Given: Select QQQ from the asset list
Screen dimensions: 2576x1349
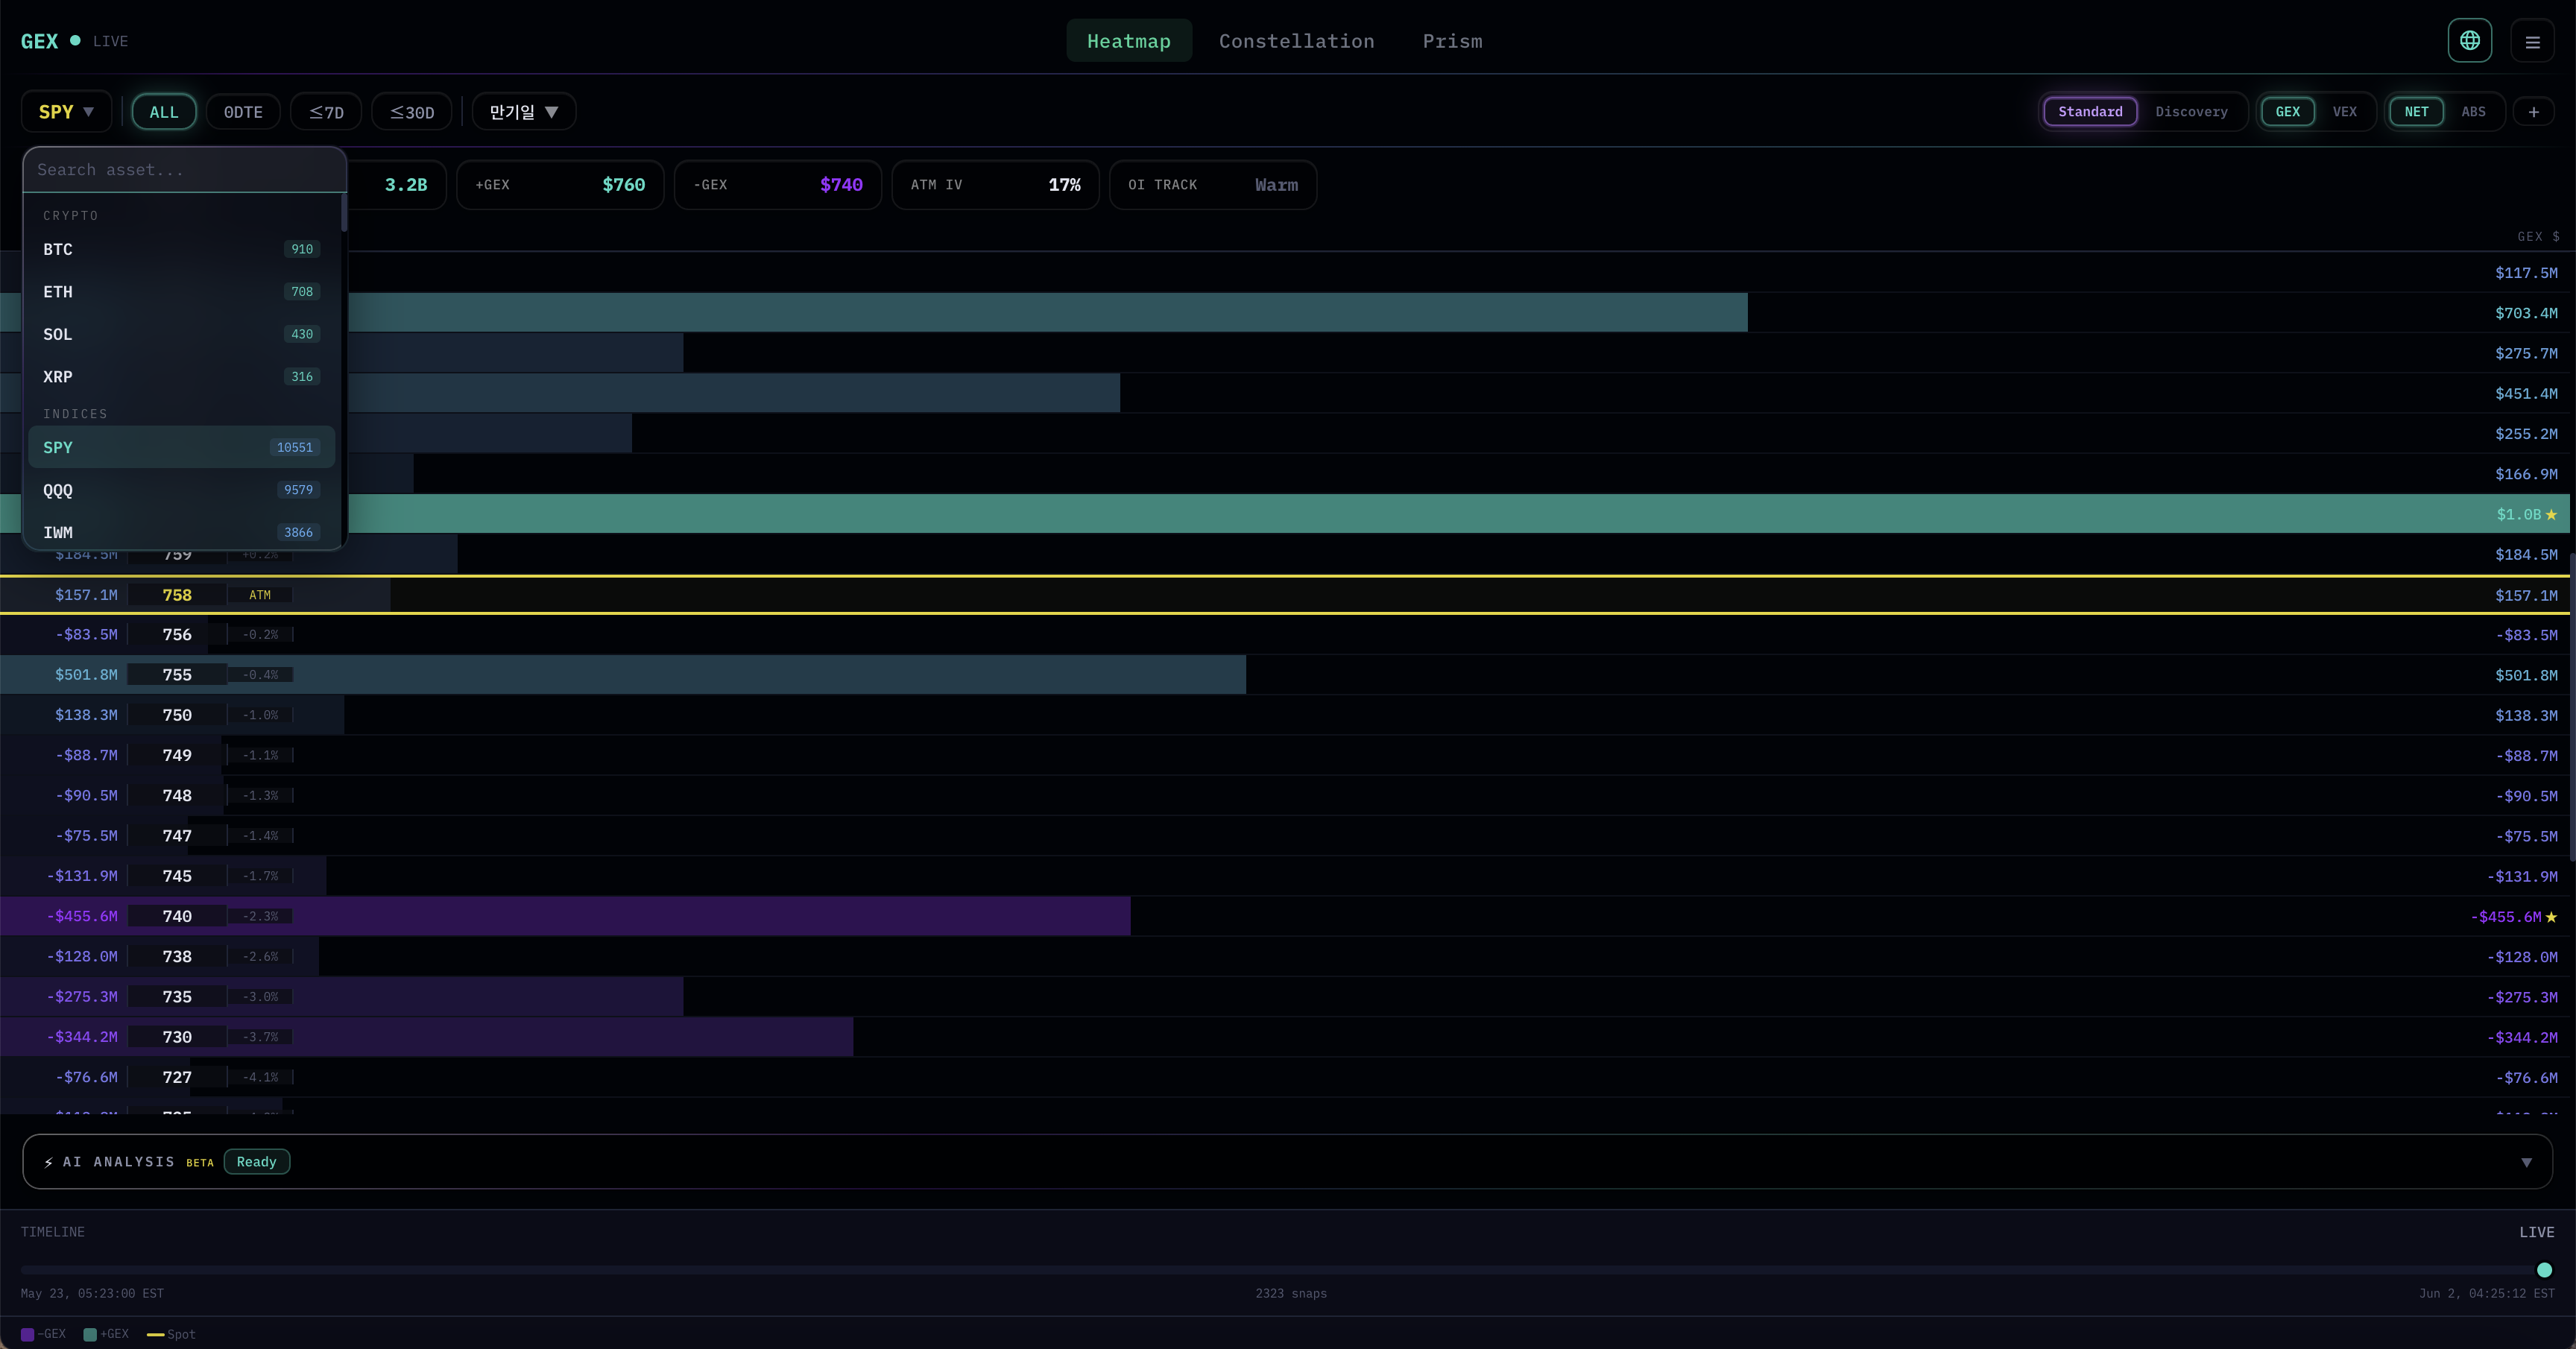Looking at the screenshot, I should 181,490.
